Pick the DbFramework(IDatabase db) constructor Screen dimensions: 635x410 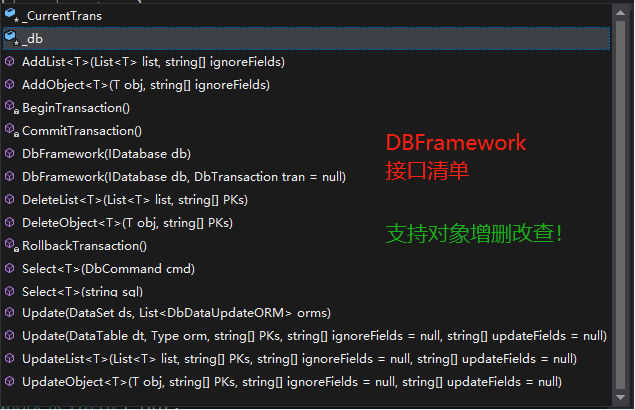[106, 154]
